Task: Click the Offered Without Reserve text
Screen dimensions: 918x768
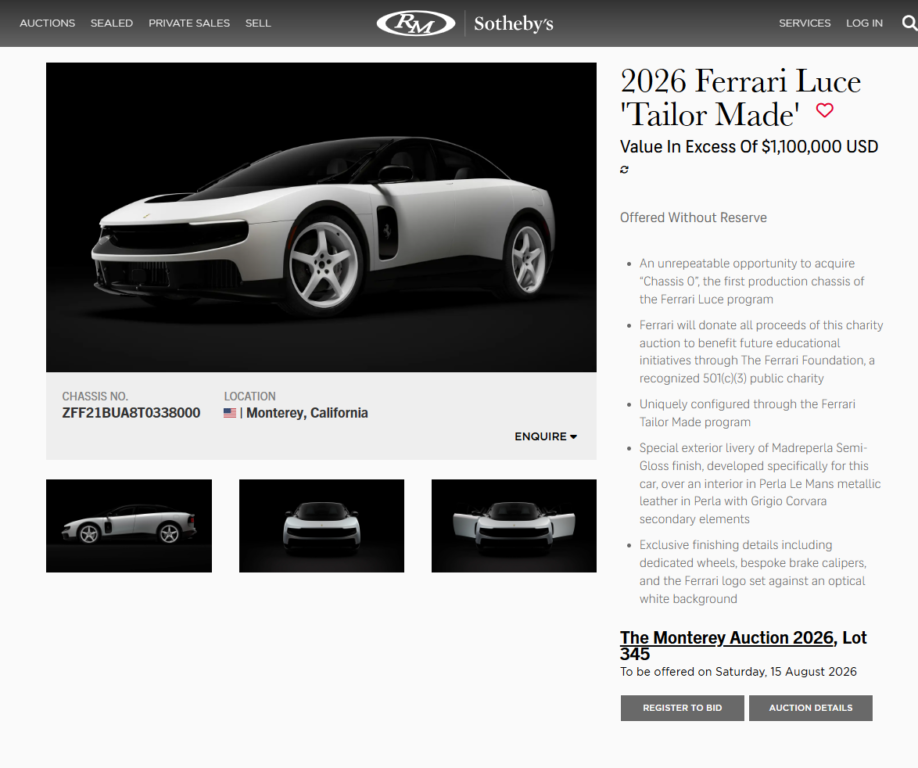Action: [x=693, y=217]
